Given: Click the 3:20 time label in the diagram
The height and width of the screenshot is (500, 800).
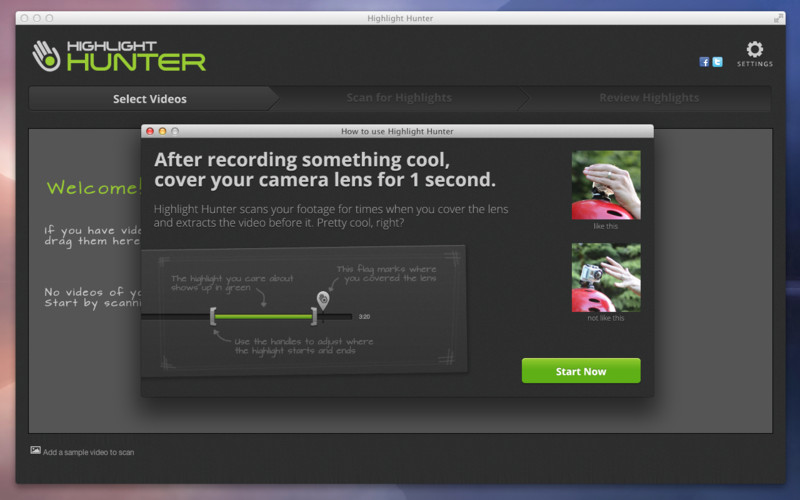Looking at the screenshot, I should click(364, 317).
